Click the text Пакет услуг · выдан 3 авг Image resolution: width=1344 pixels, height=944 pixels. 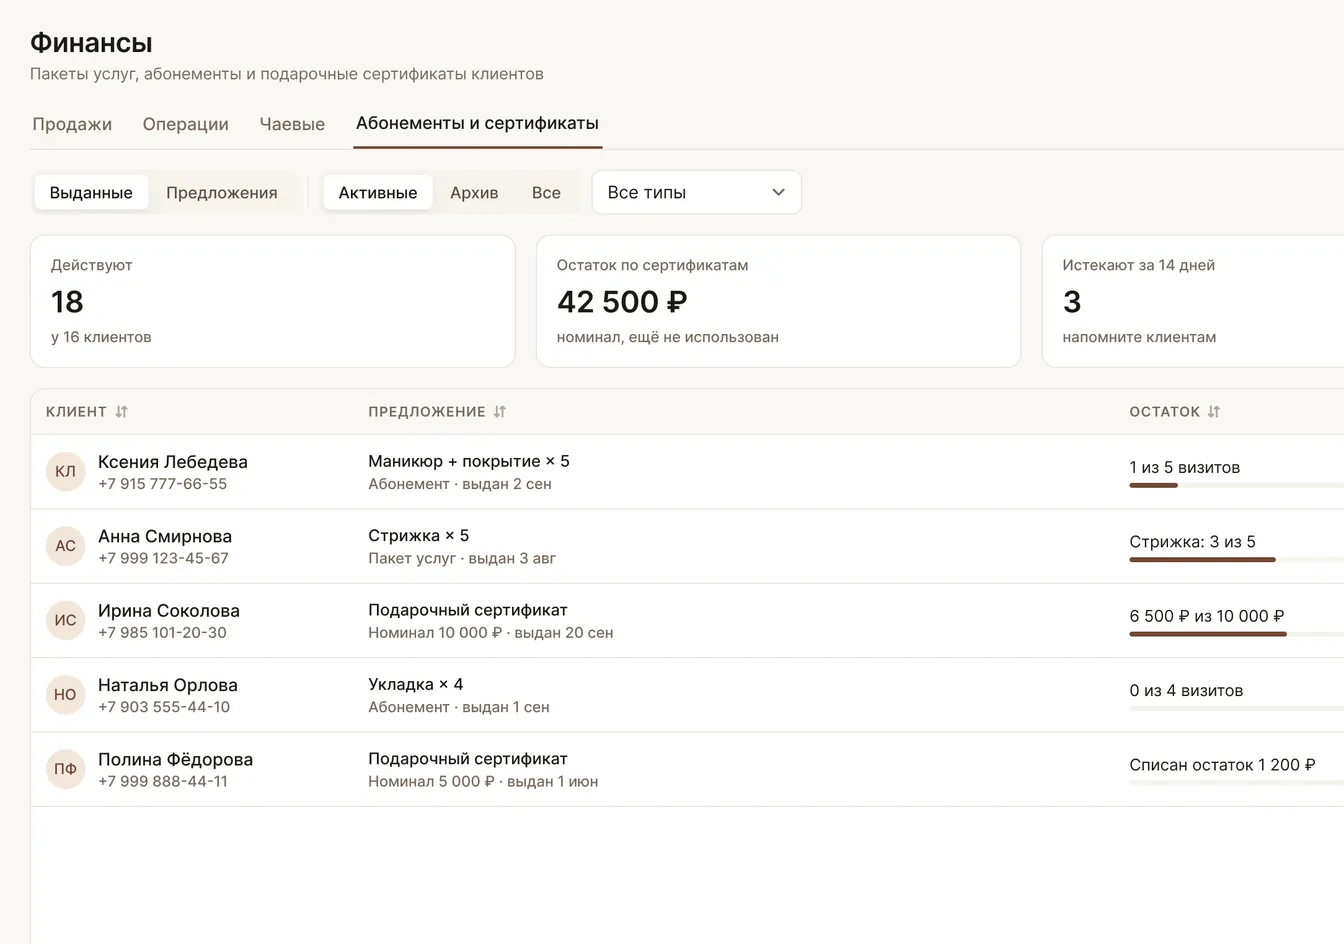click(x=462, y=558)
